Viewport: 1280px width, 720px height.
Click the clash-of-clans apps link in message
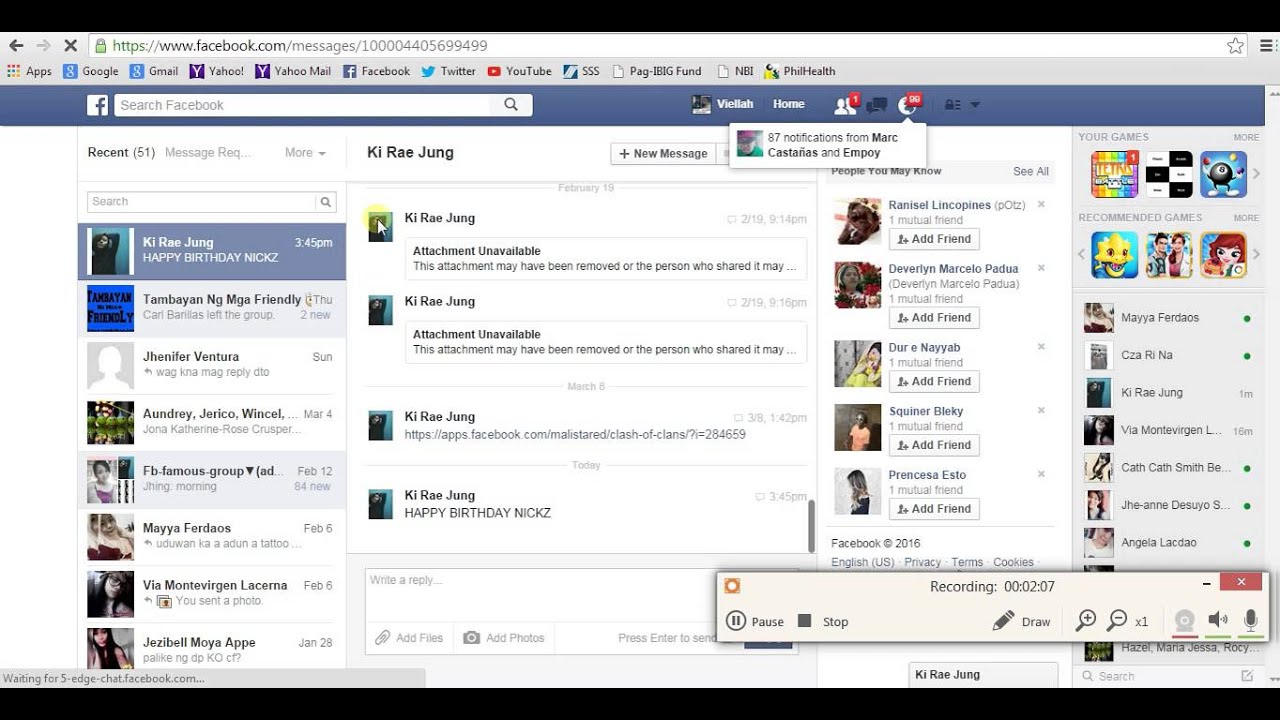tap(575, 435)
